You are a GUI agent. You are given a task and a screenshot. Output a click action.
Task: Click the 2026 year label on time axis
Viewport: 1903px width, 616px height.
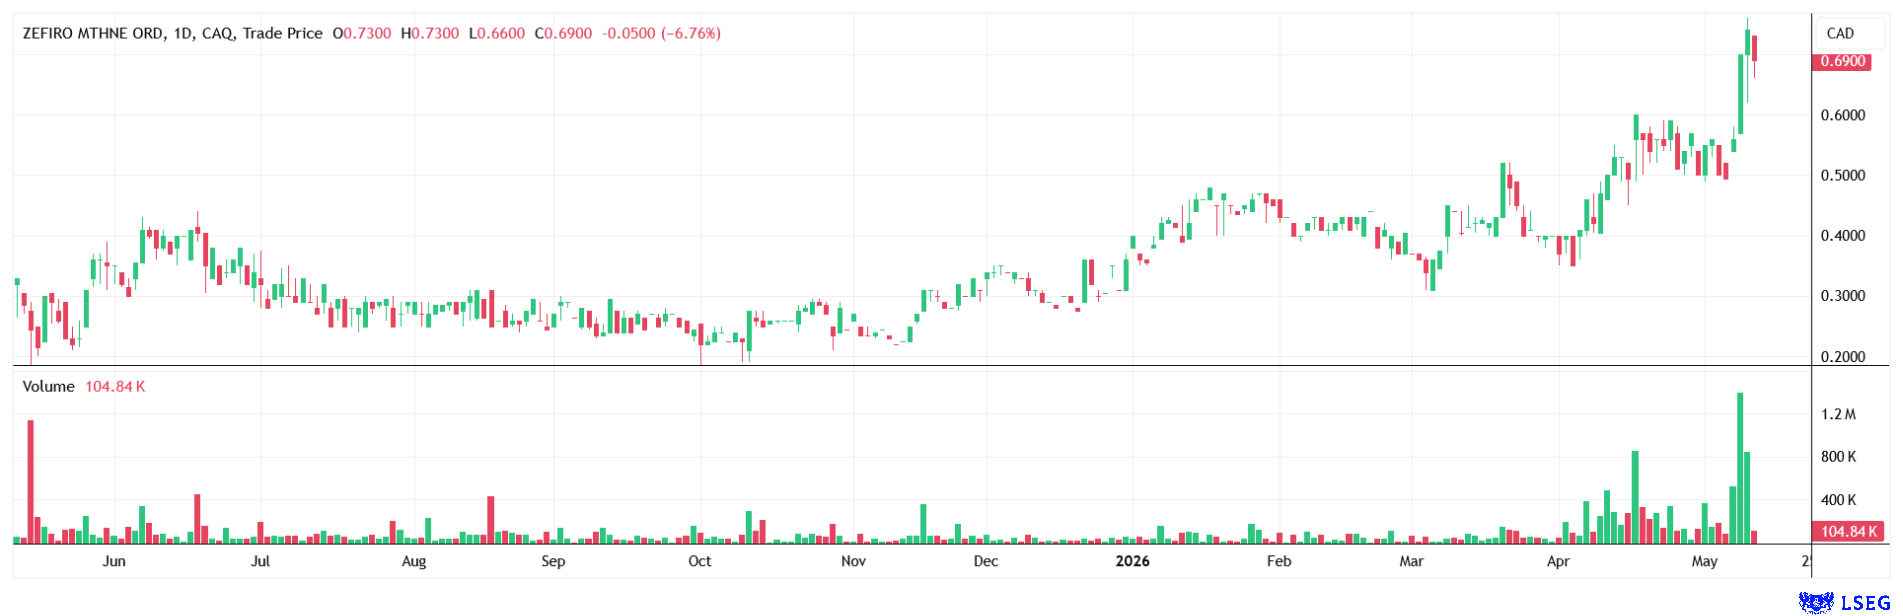(1132, 561)
